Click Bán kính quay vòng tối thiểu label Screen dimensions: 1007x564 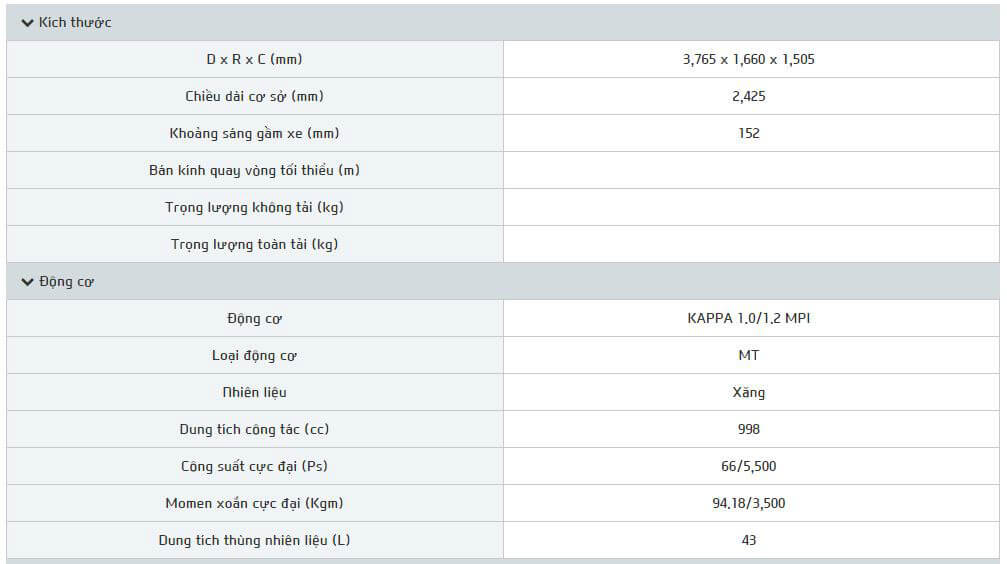[254, 170]
